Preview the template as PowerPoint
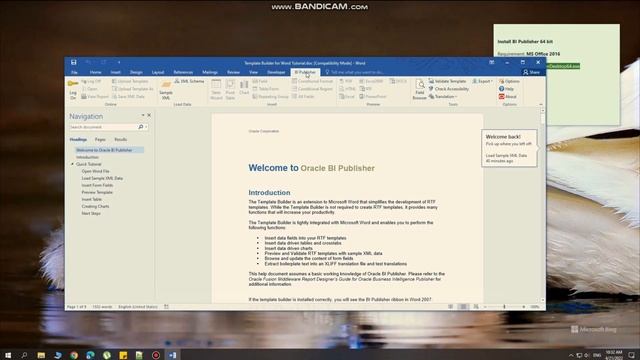The image size is (640, 360). tap(373, 97)
